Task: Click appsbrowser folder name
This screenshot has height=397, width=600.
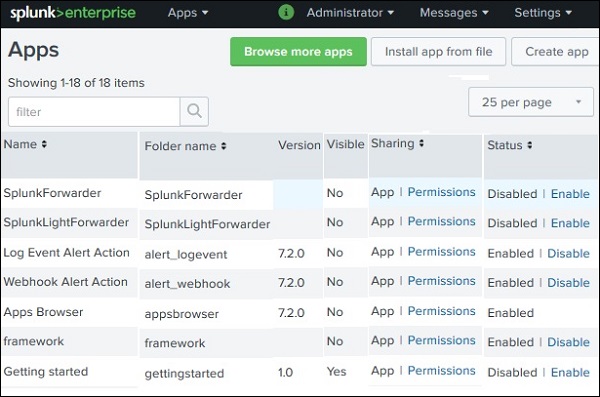Action: pos(182,314)
